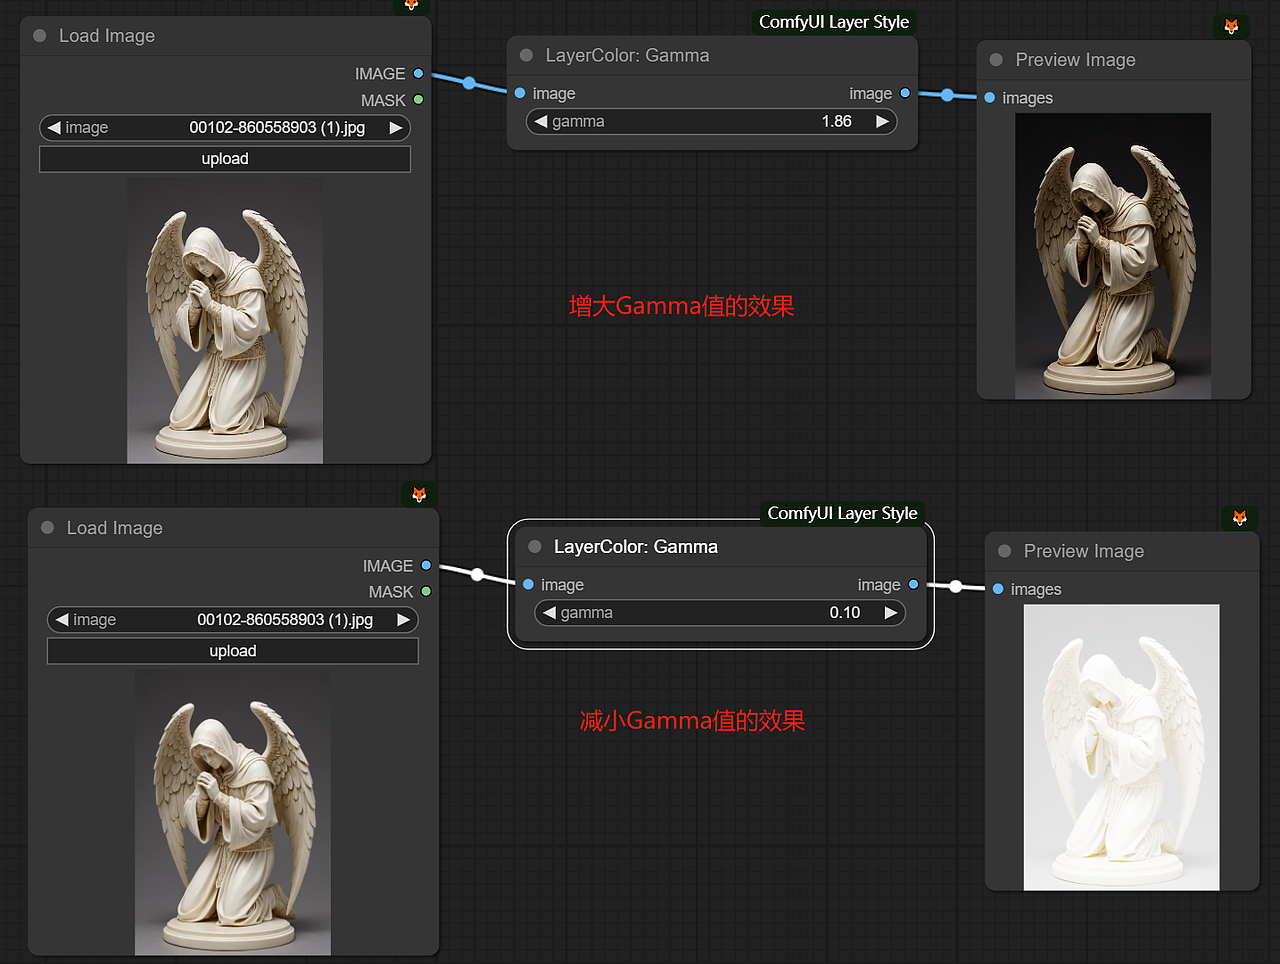Click the IMAGE output port on the upper Load Image node
The height and width of the screenshot is (964, 1280).
pyautogui.click(x=418, y=74)
